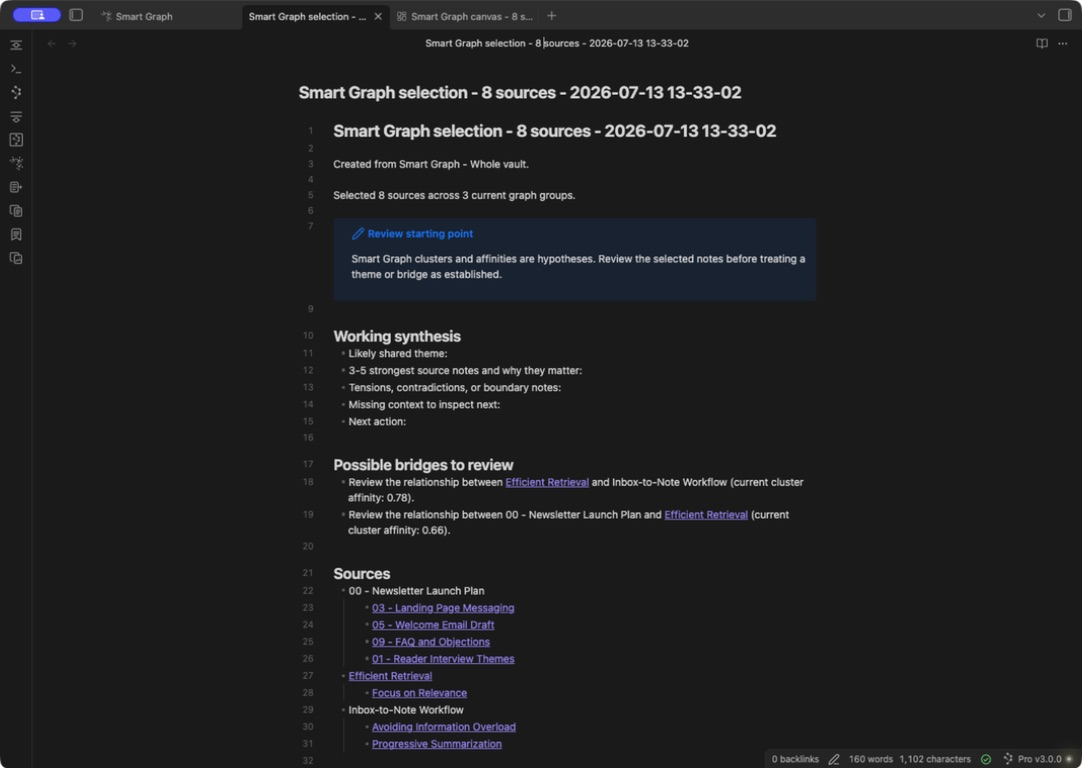Switch to reading view book icon
The height and width of the screenshot is (768, 1082).
(x=1042, y=43)
